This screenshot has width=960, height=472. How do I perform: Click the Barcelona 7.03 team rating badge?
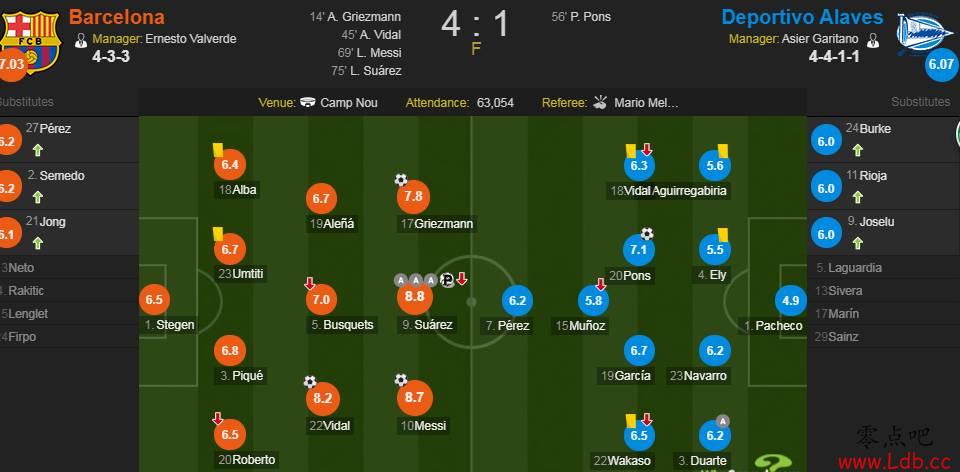[12, 65]
